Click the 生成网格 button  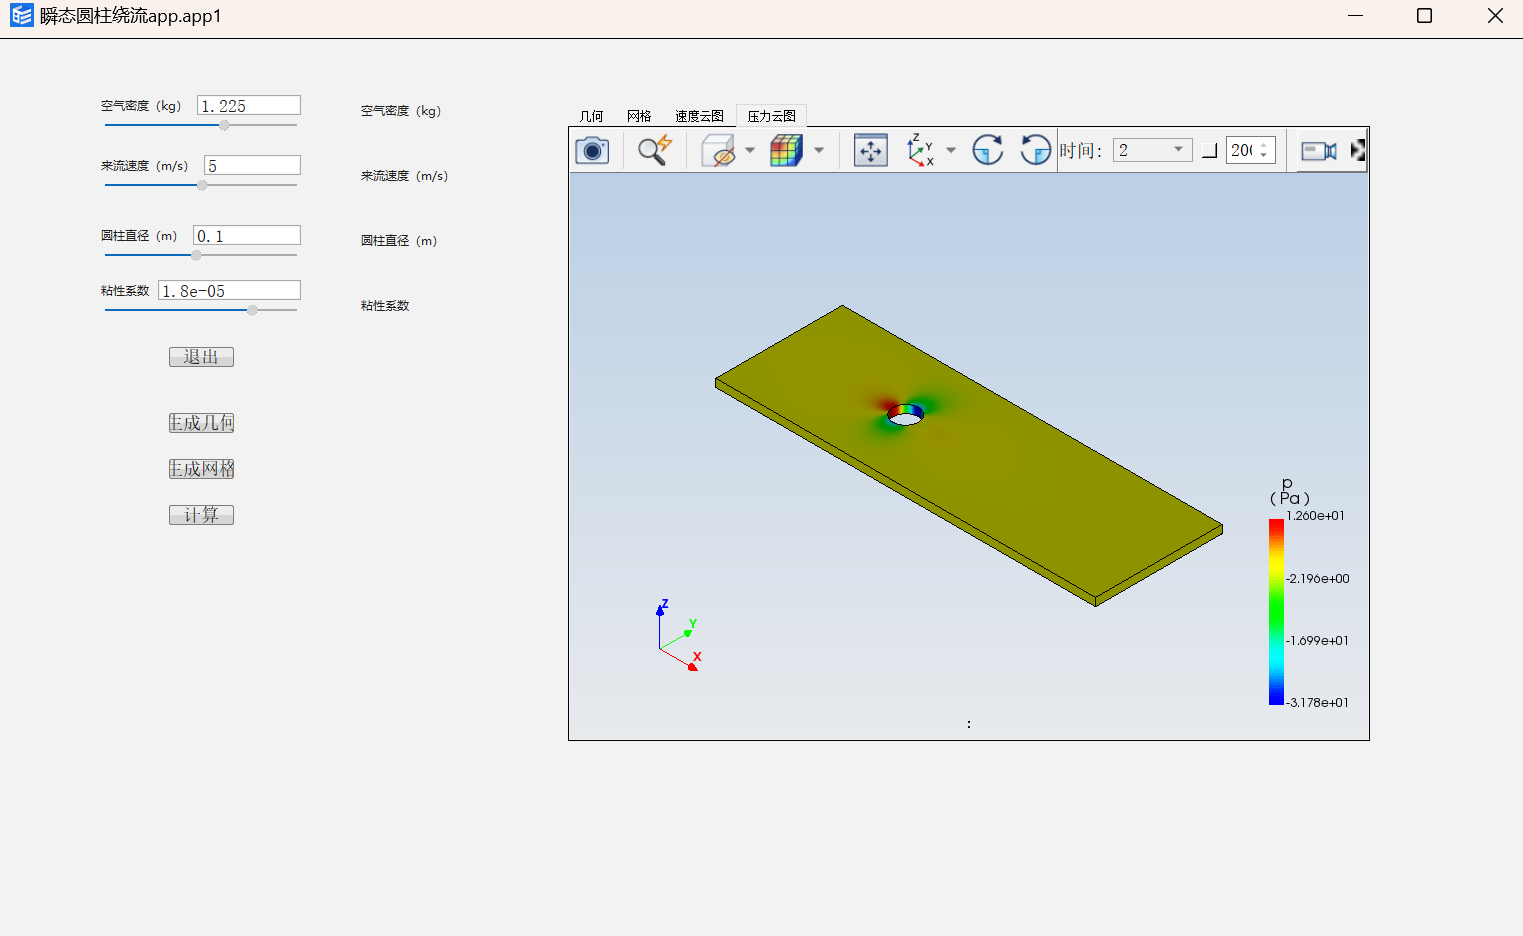pos(201,469)
